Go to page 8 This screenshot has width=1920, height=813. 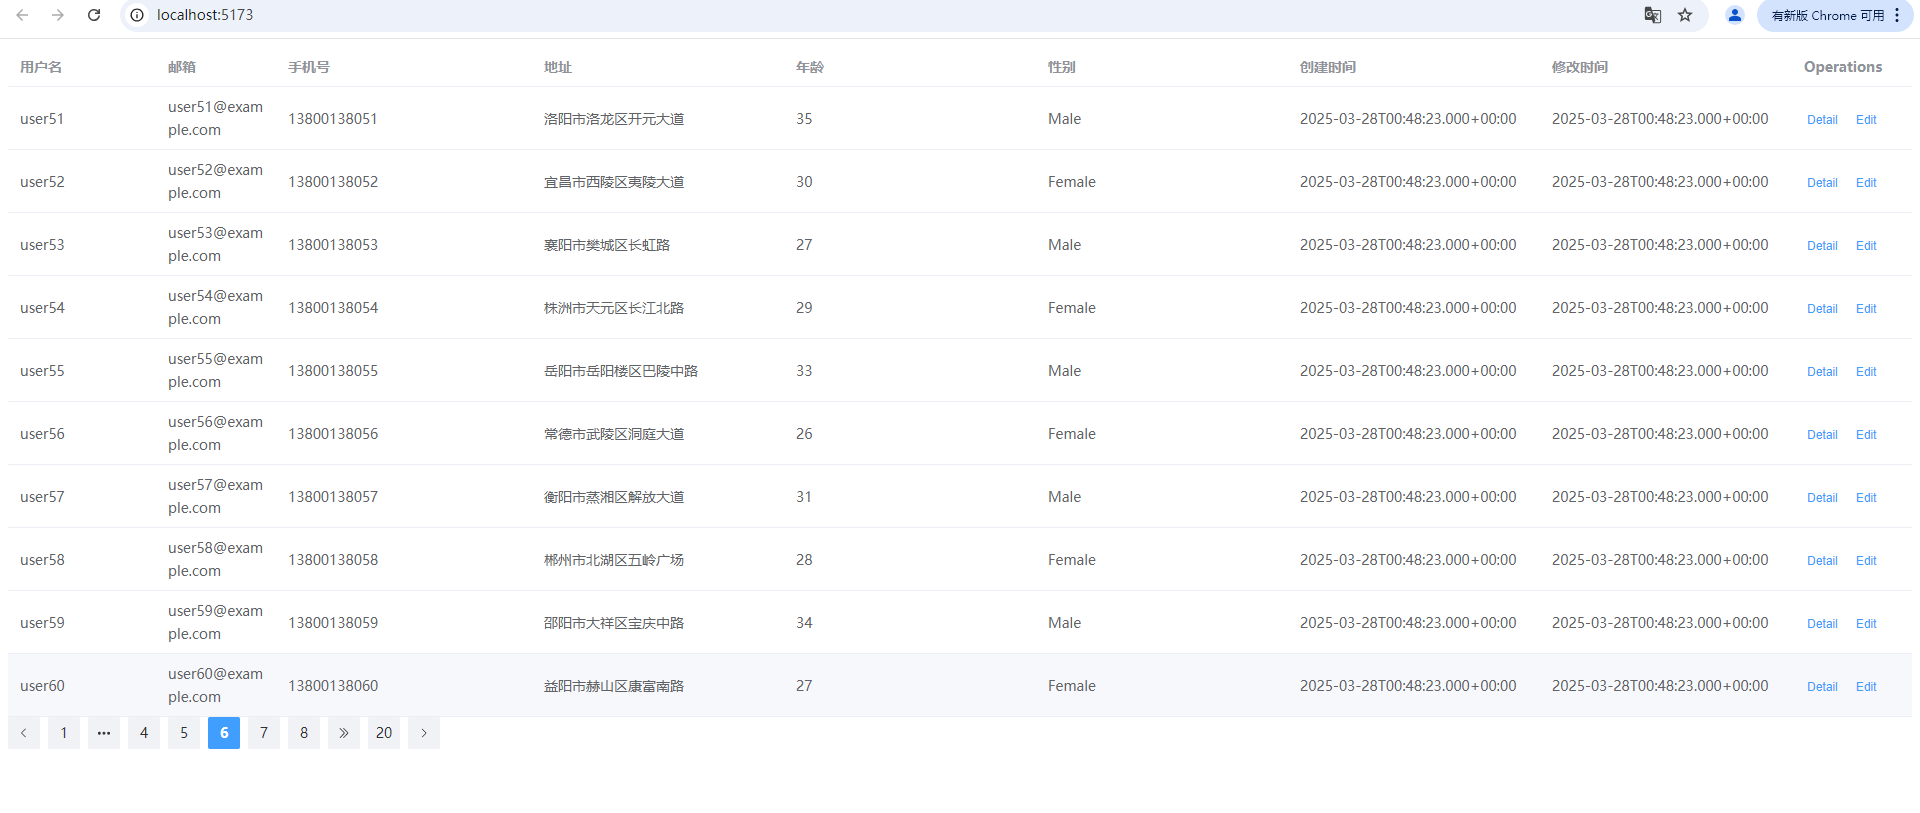click(x=304, y=733)
